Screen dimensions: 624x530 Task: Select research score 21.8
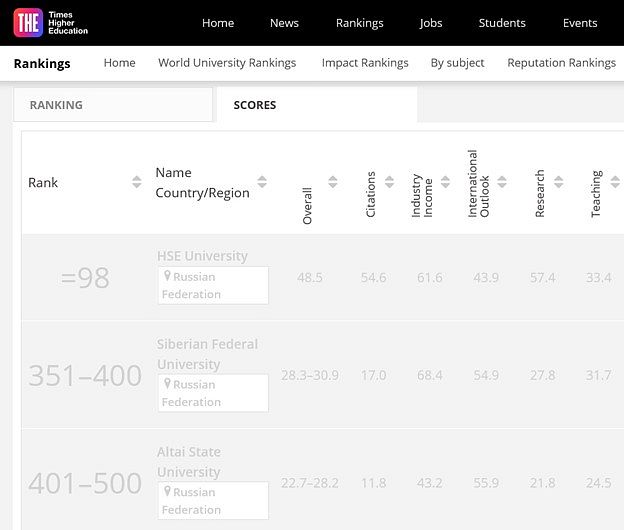pyautogui.click(x=542, y=483)
